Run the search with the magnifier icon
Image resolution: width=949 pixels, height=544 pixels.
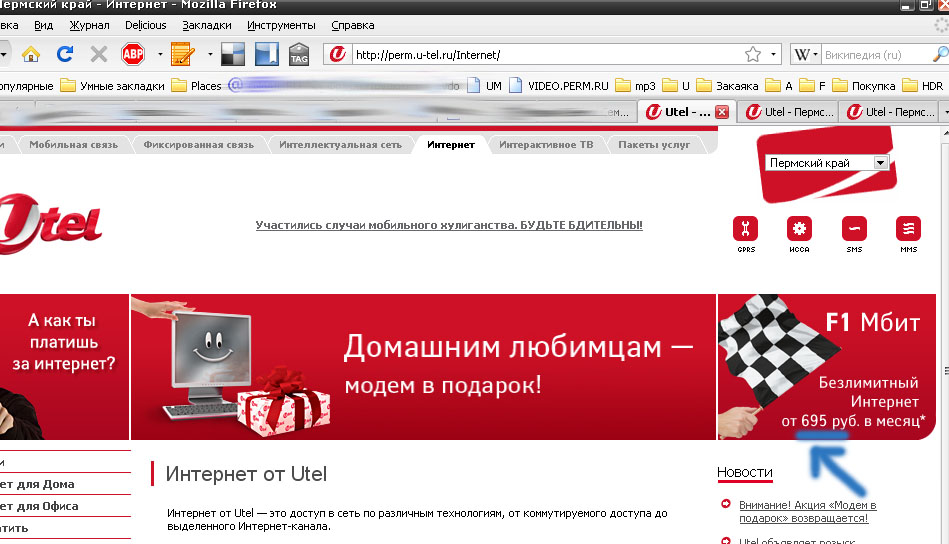click(941, 54)
